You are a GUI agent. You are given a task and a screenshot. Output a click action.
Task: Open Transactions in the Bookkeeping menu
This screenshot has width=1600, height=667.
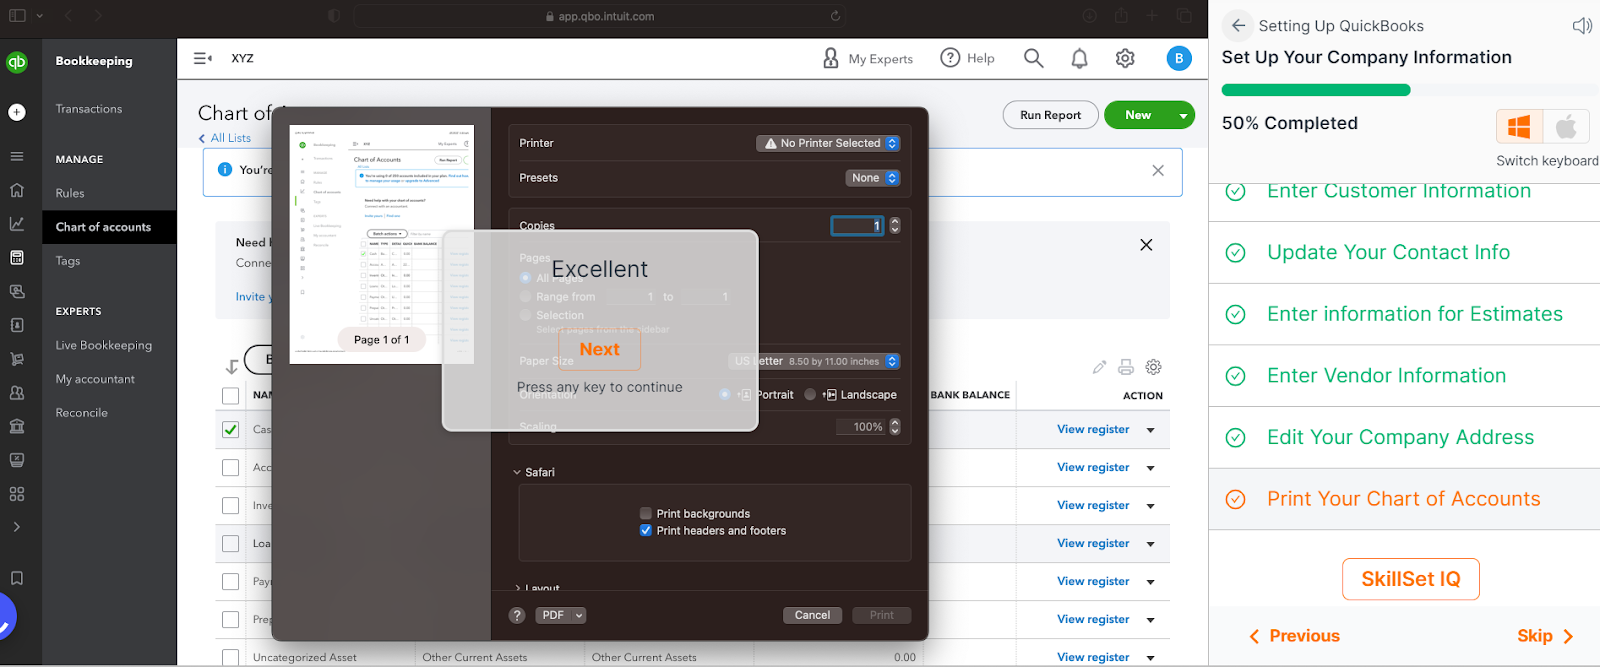(x=89, y=109)
